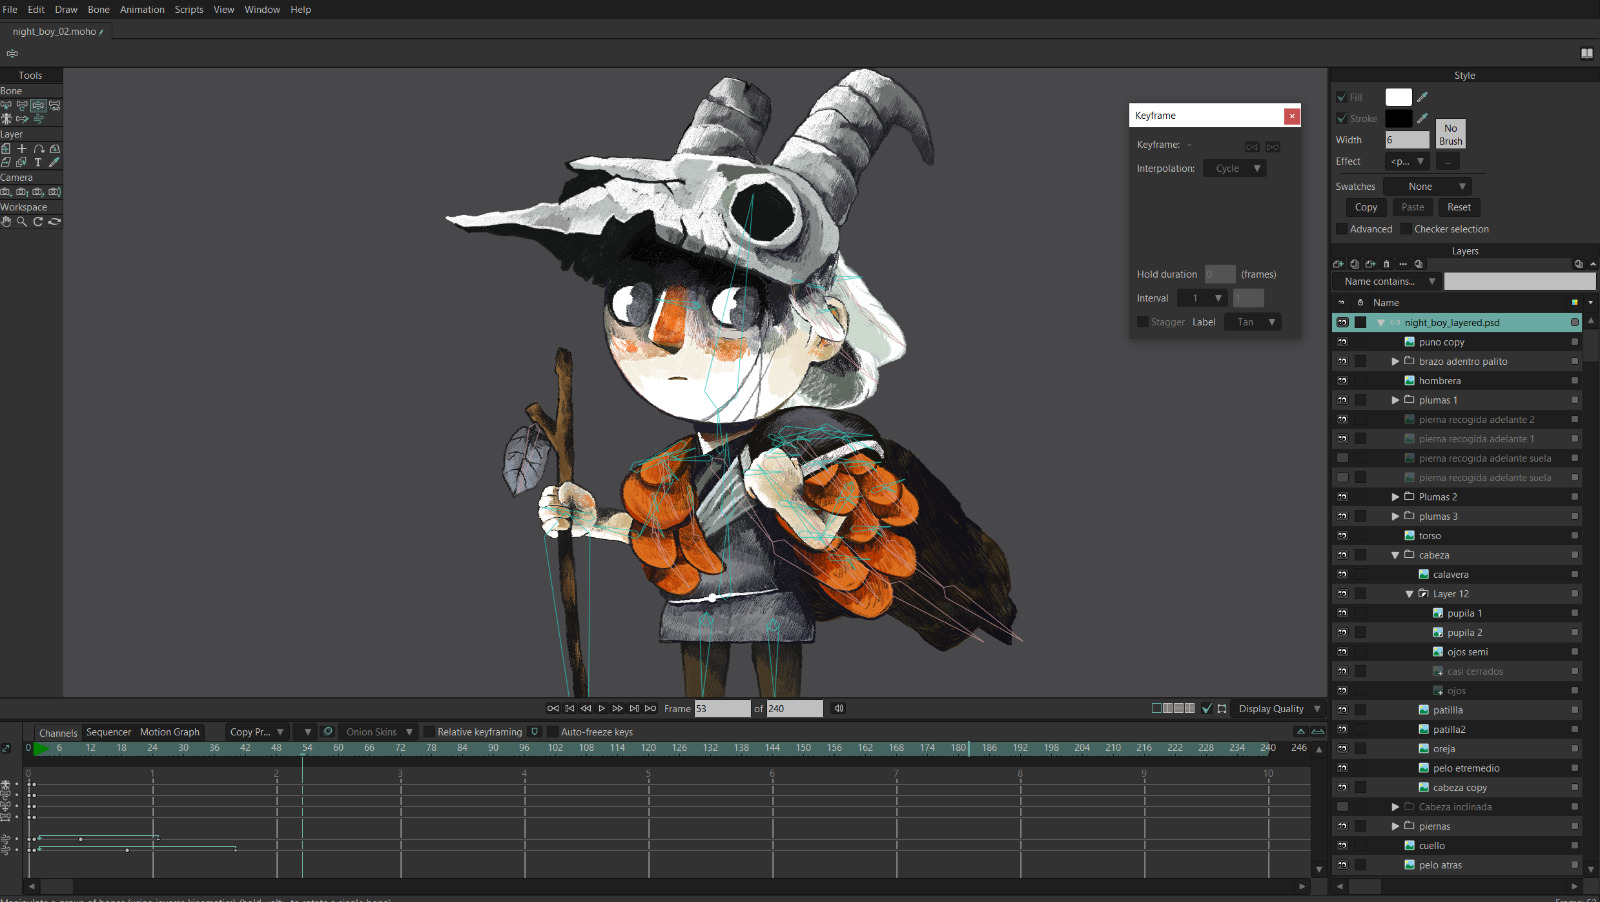This screenshot has width=1600, height=902.
Task: Select the Pan workspace hand tool
Action: tap(6, 222)
